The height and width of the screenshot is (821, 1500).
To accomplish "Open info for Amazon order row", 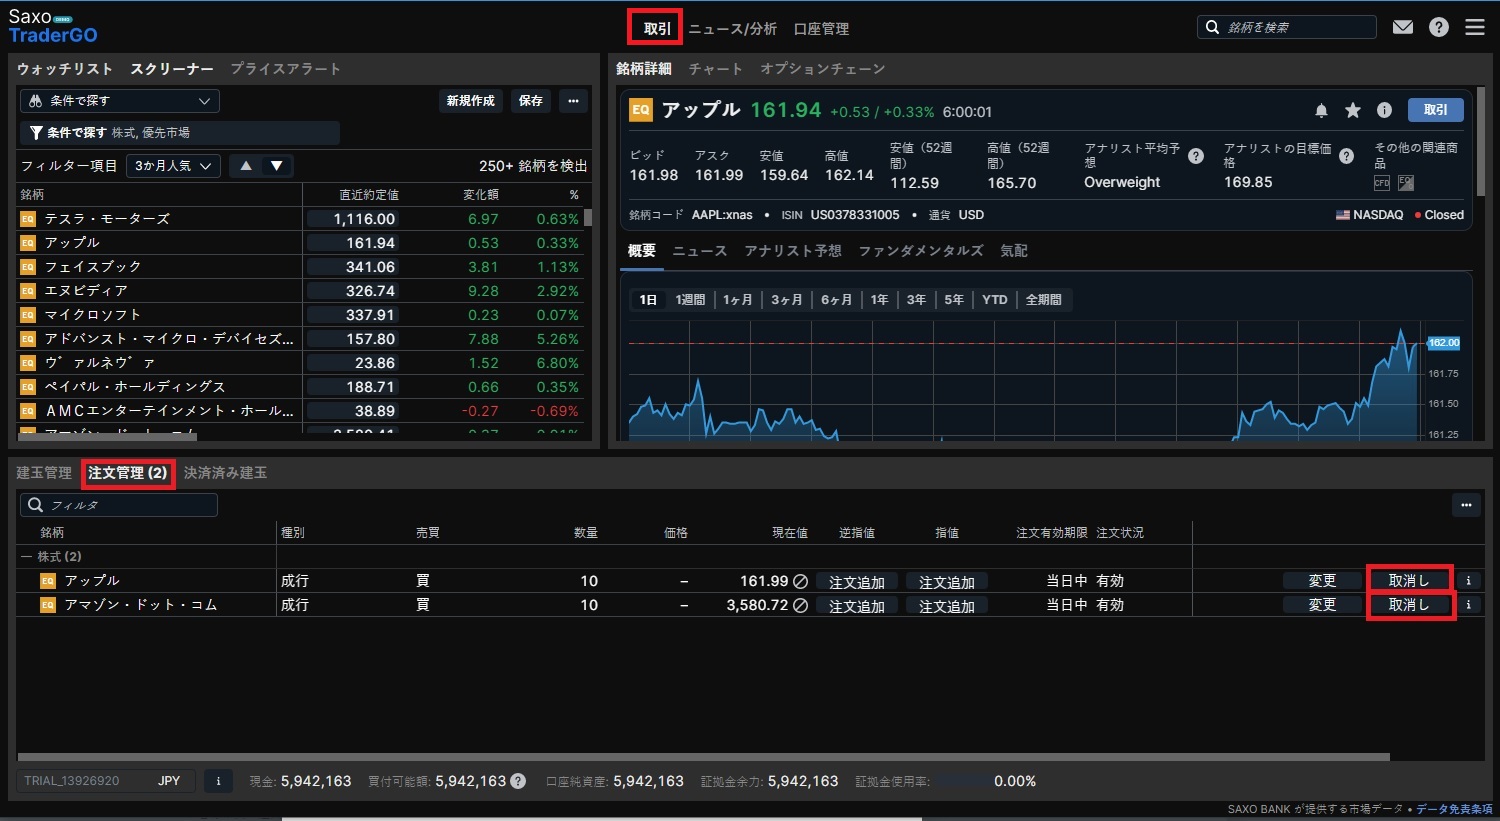I will click(1468, 605).
